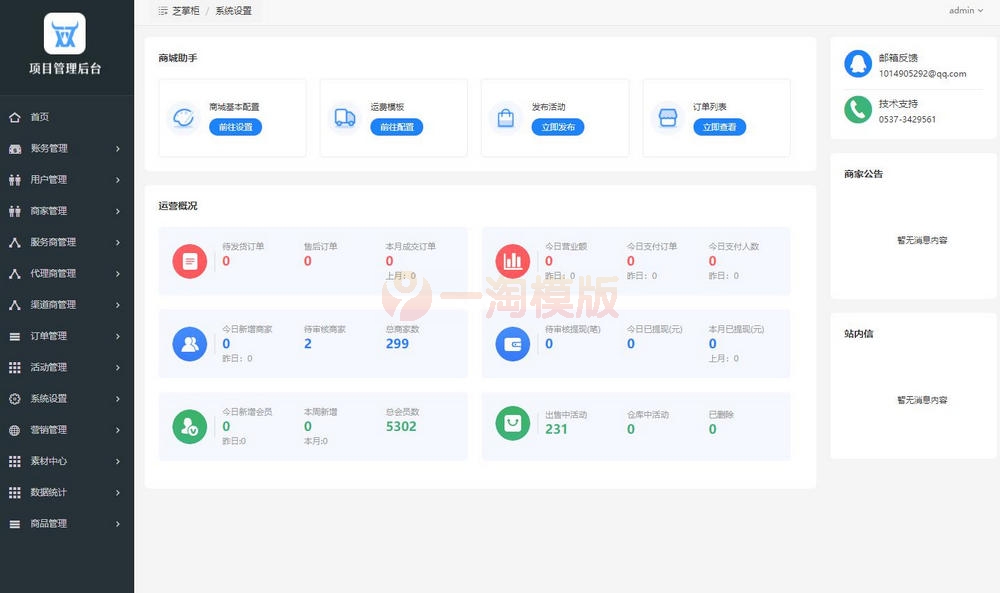This screenshot has height=593, width=1000.
Task: Expand the 系统设置 sidebar menu
Action: [66, 399]
